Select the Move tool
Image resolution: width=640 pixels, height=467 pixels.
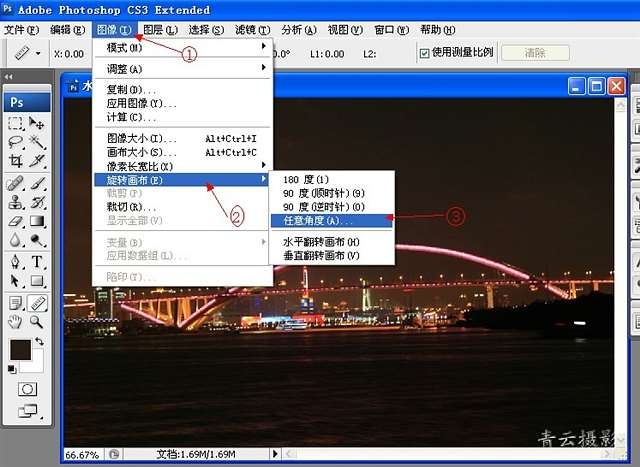37,123
